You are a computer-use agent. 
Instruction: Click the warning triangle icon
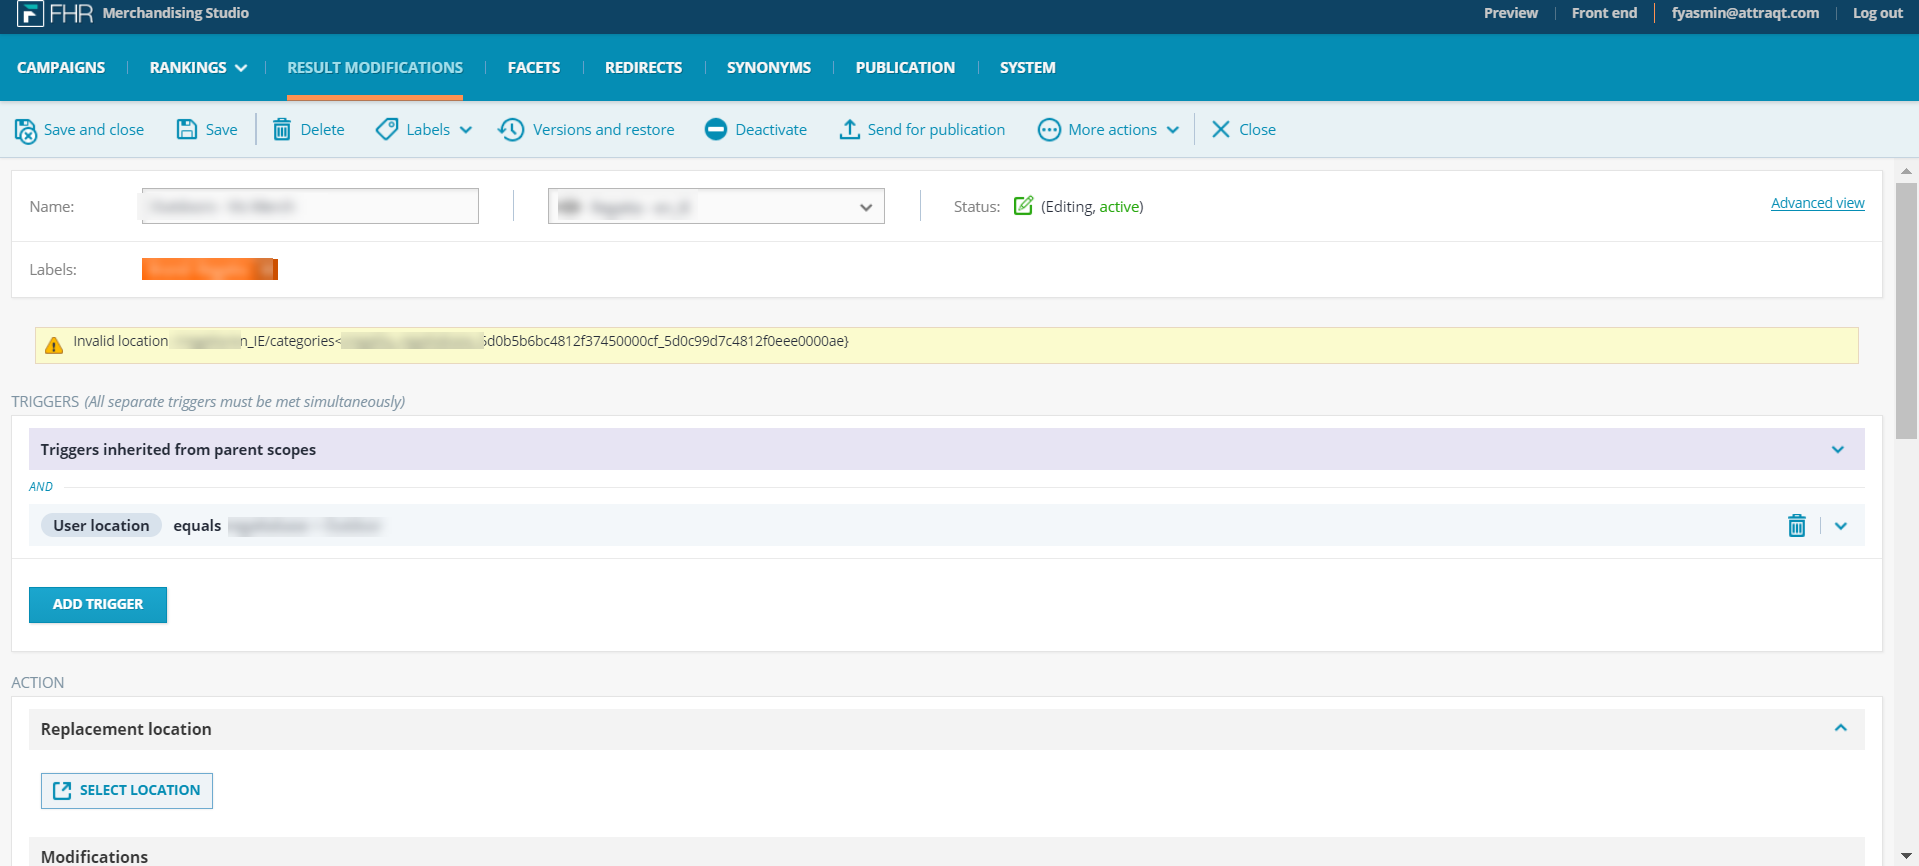point(54,345)
